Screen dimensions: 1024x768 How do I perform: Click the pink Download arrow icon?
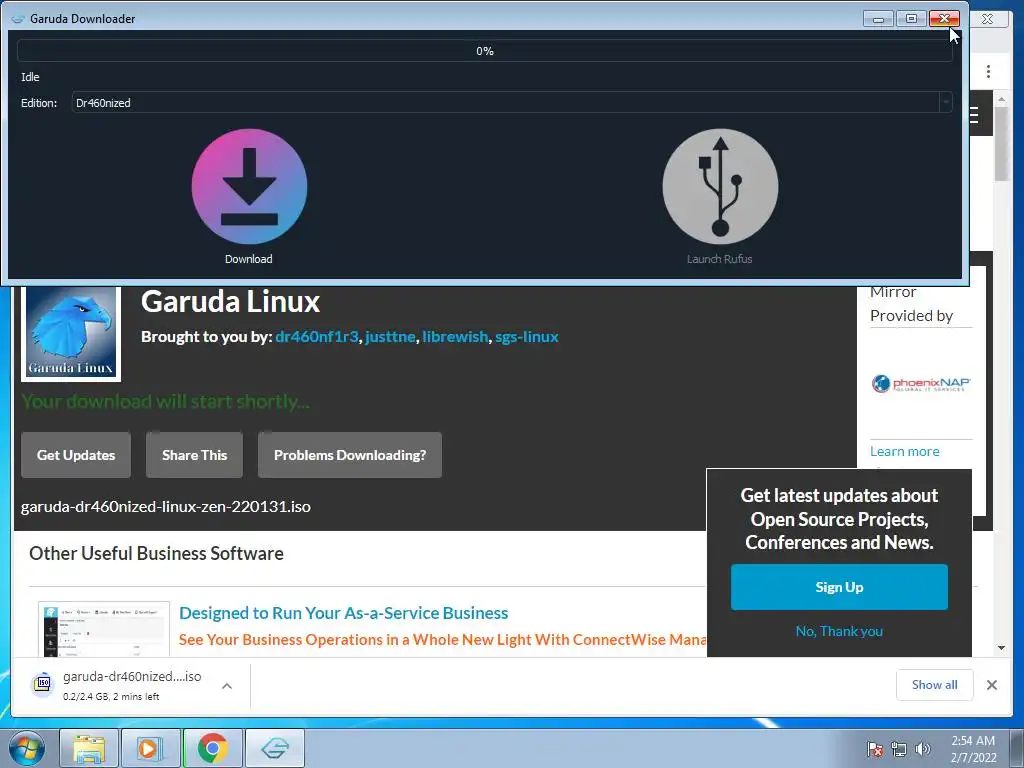[x=249, y=186]
